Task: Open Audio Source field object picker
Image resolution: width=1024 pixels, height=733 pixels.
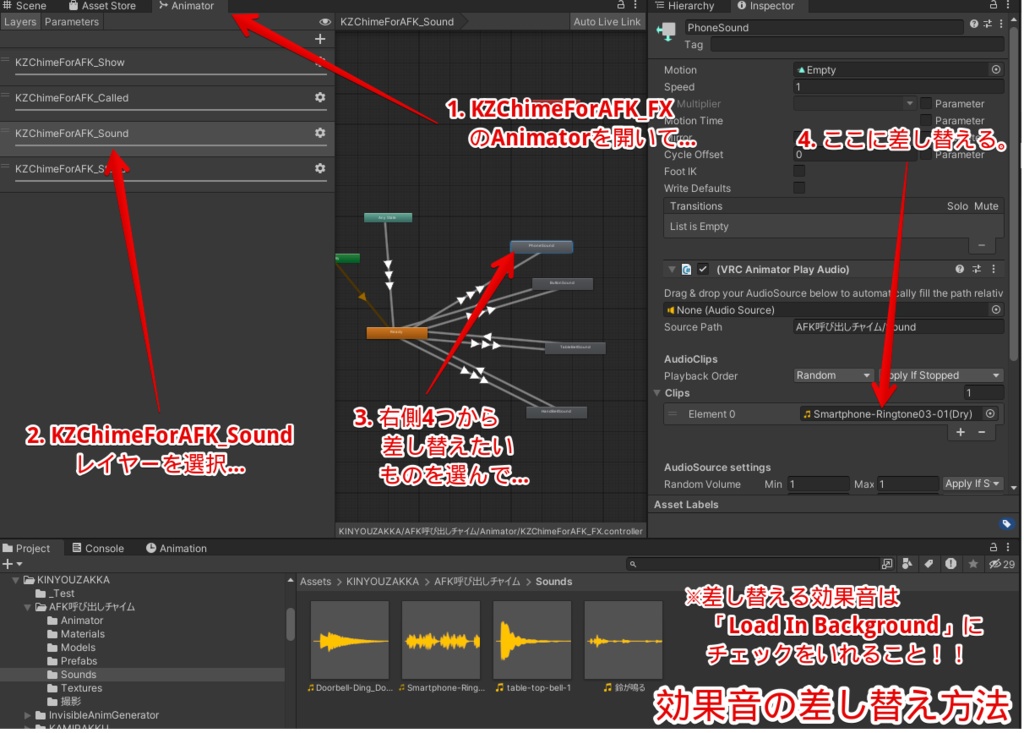Action: click(x=996, y=310)
